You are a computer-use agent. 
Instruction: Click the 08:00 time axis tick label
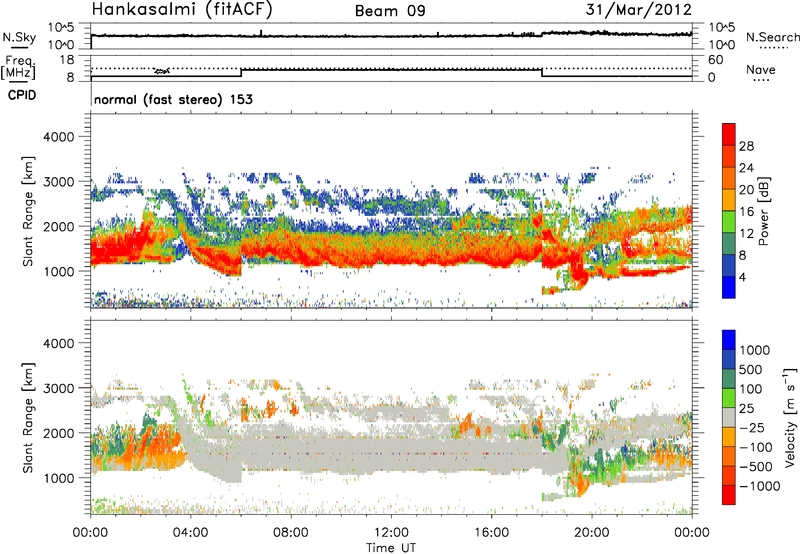tap(291, 533)
